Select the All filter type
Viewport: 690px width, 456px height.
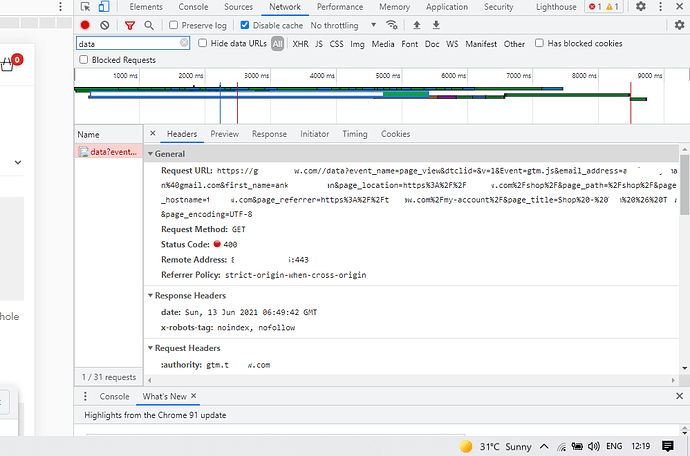coord(277,44)
